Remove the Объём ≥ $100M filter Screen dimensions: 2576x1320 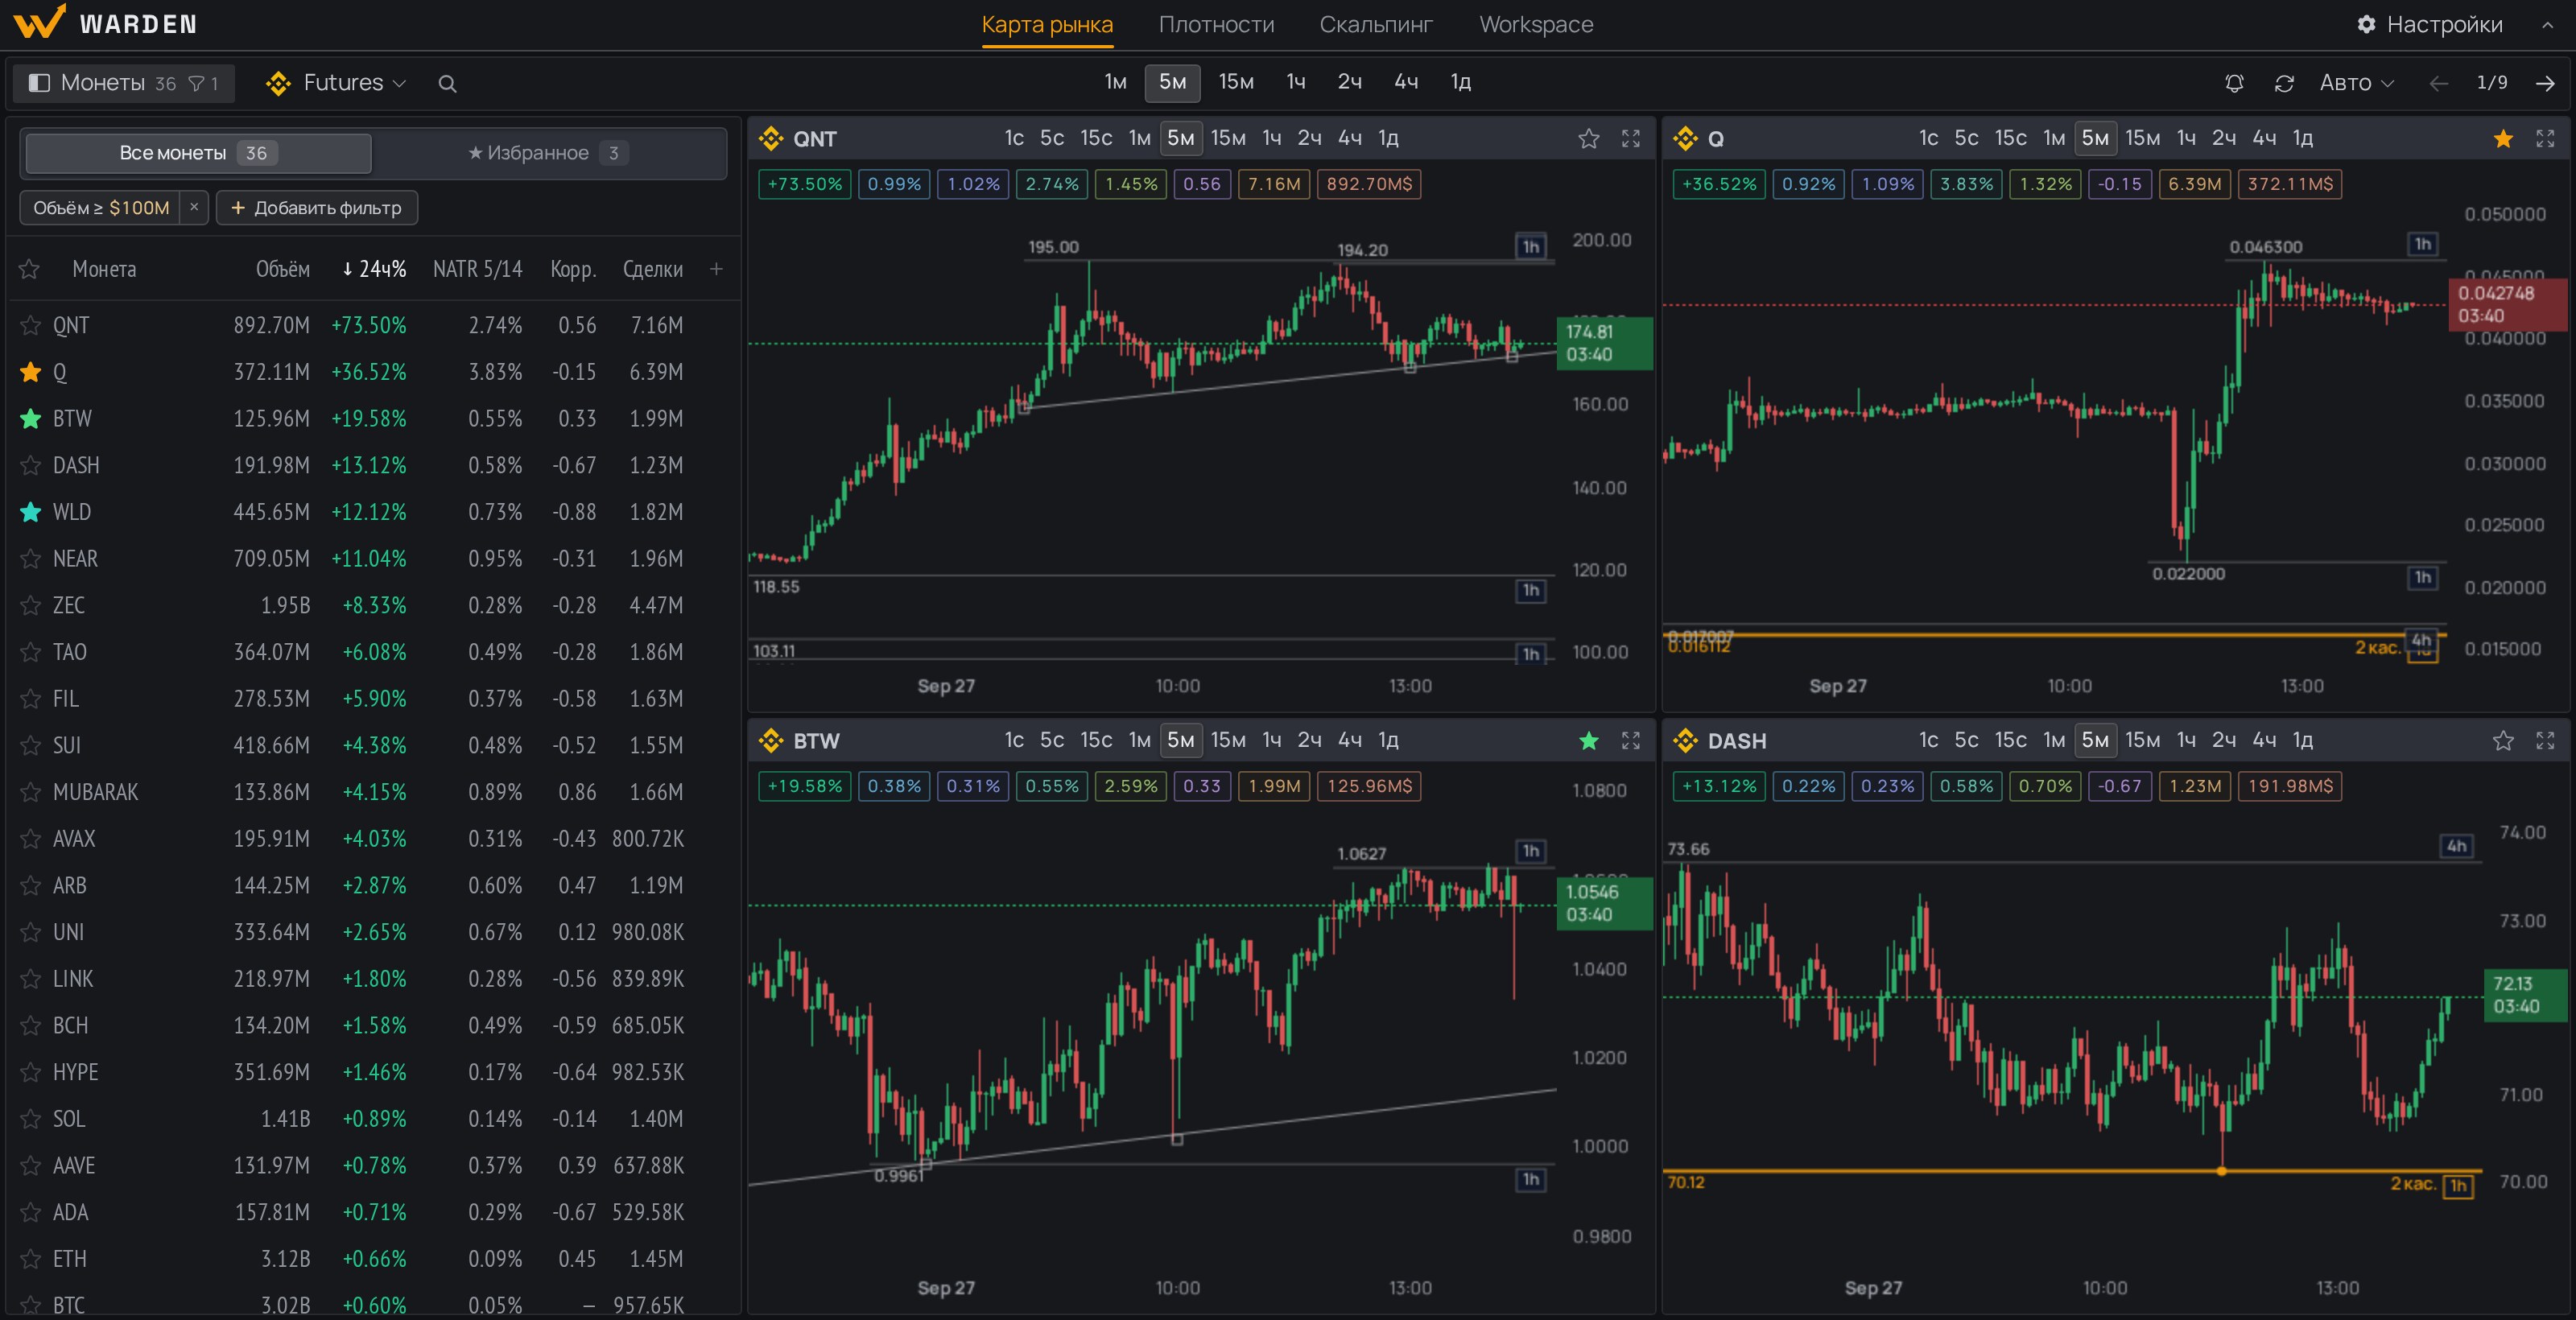click(x=194, y=207)
